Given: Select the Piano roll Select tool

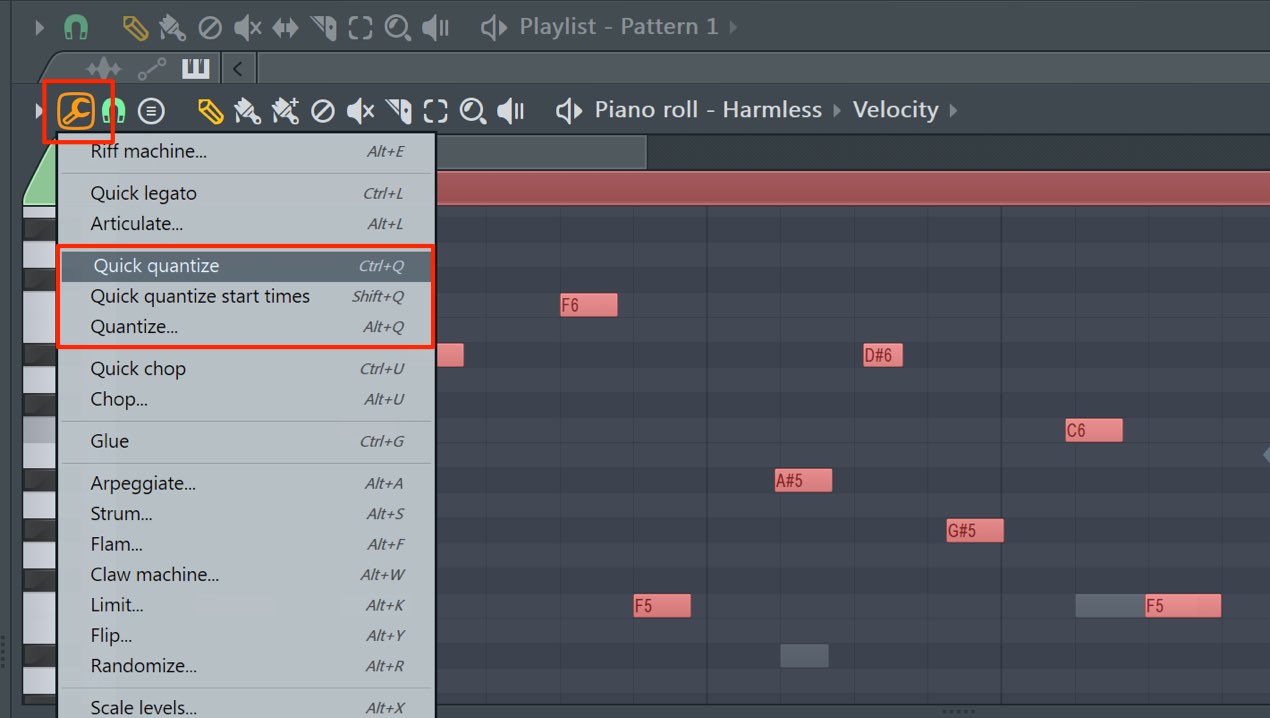Looking at the screenshot, I should 435,110.
